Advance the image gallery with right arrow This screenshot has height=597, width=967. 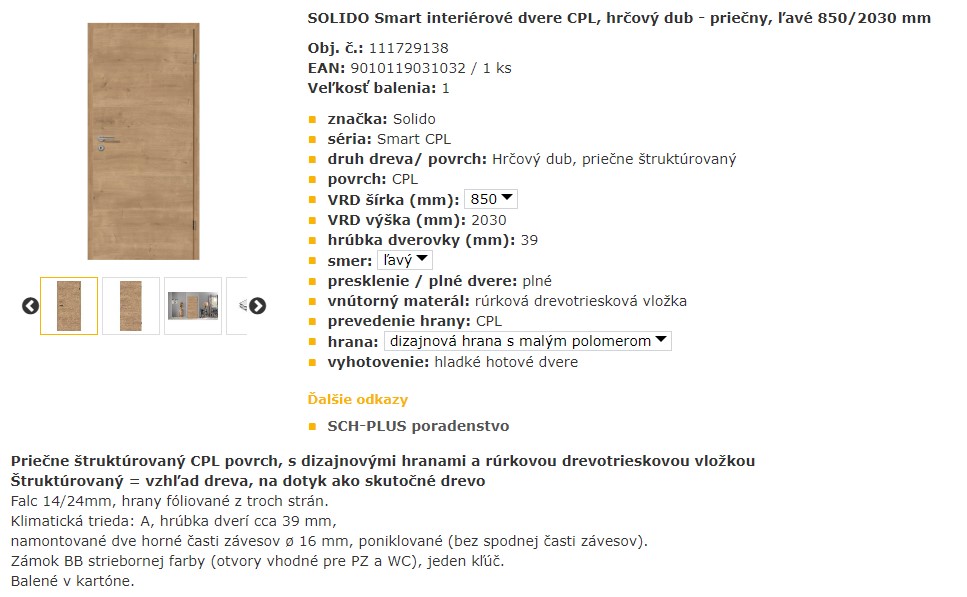coord(257,306)
